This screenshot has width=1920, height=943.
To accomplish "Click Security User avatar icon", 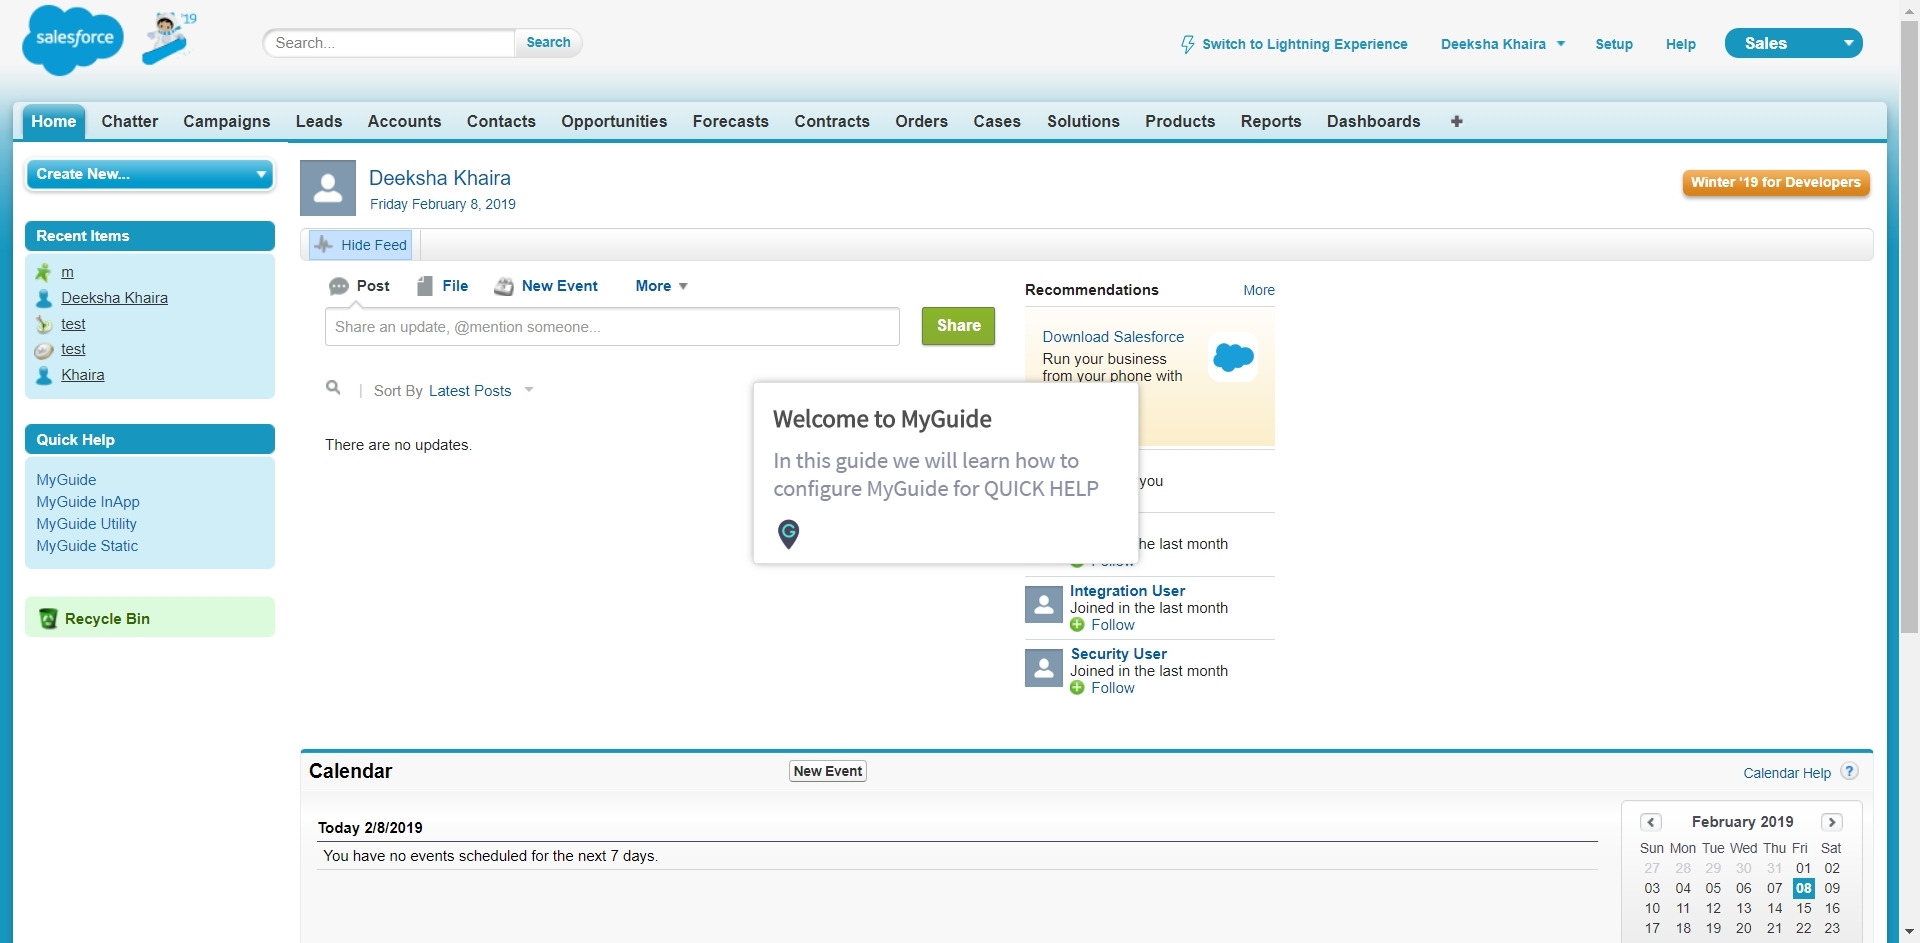I will 1043,668.
